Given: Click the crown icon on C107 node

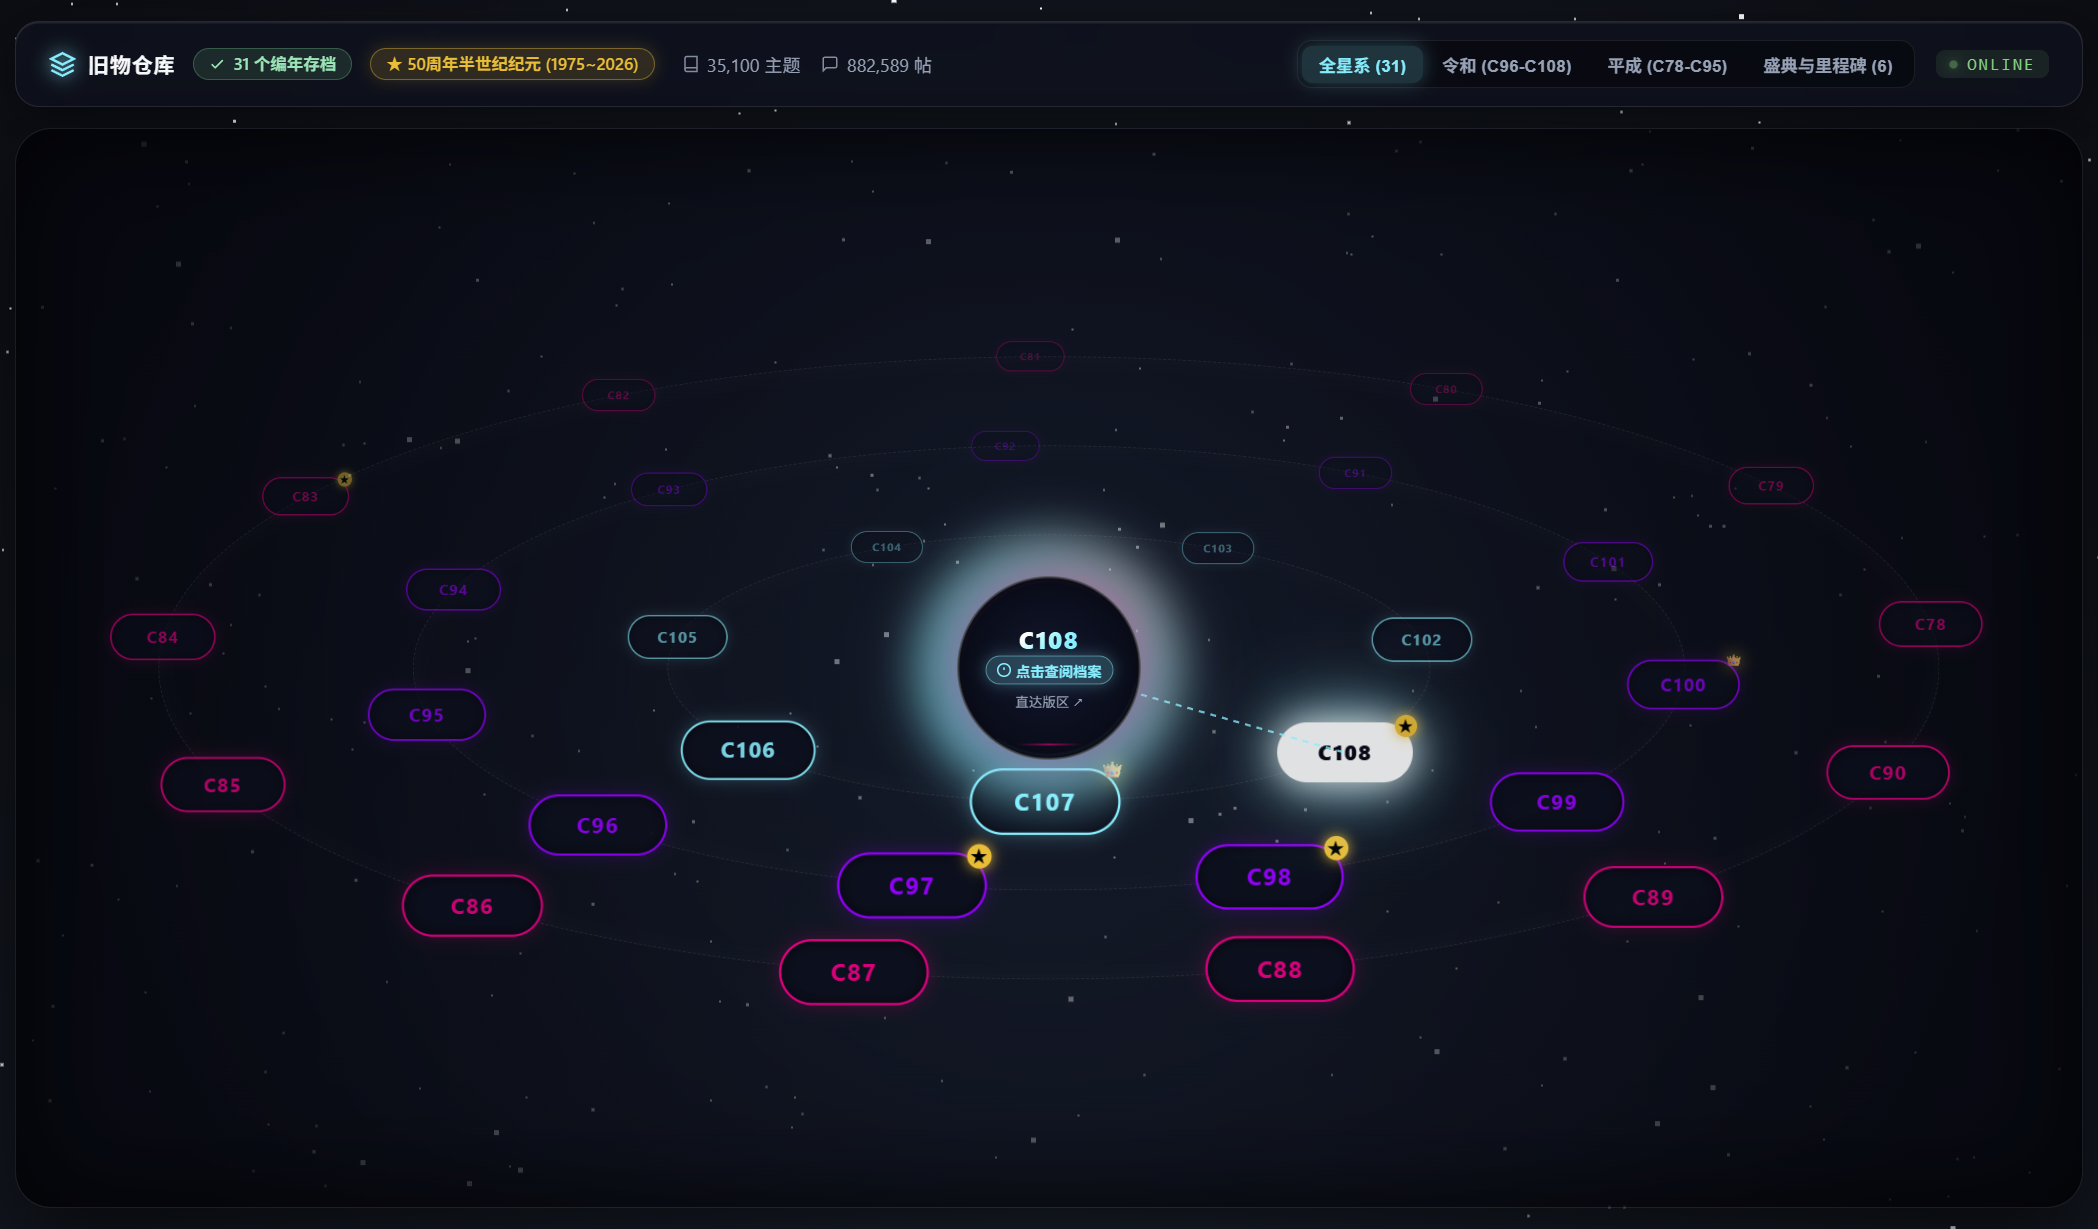Looking at the screenshot, I should point(1112,769).
